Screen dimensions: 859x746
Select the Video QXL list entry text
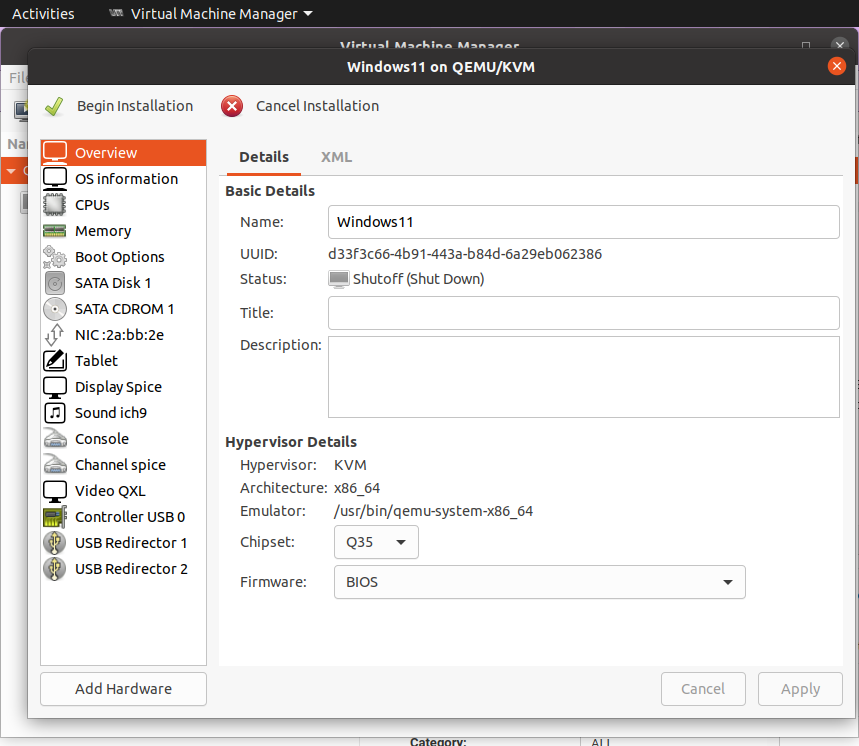pos(110,491)
